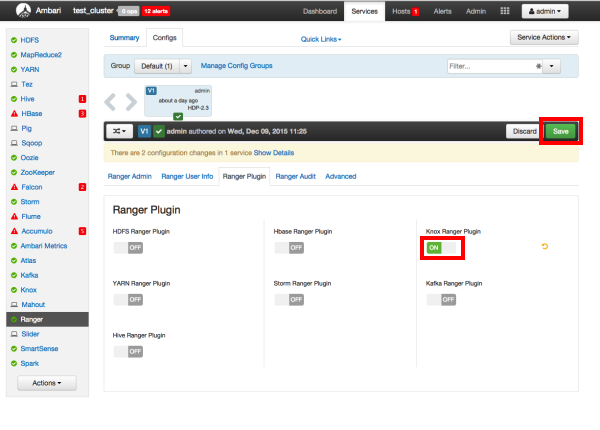Click the Sqoop client laptop icon
Viewport: 600px width, 430px height.
click(x=14, y=143)
